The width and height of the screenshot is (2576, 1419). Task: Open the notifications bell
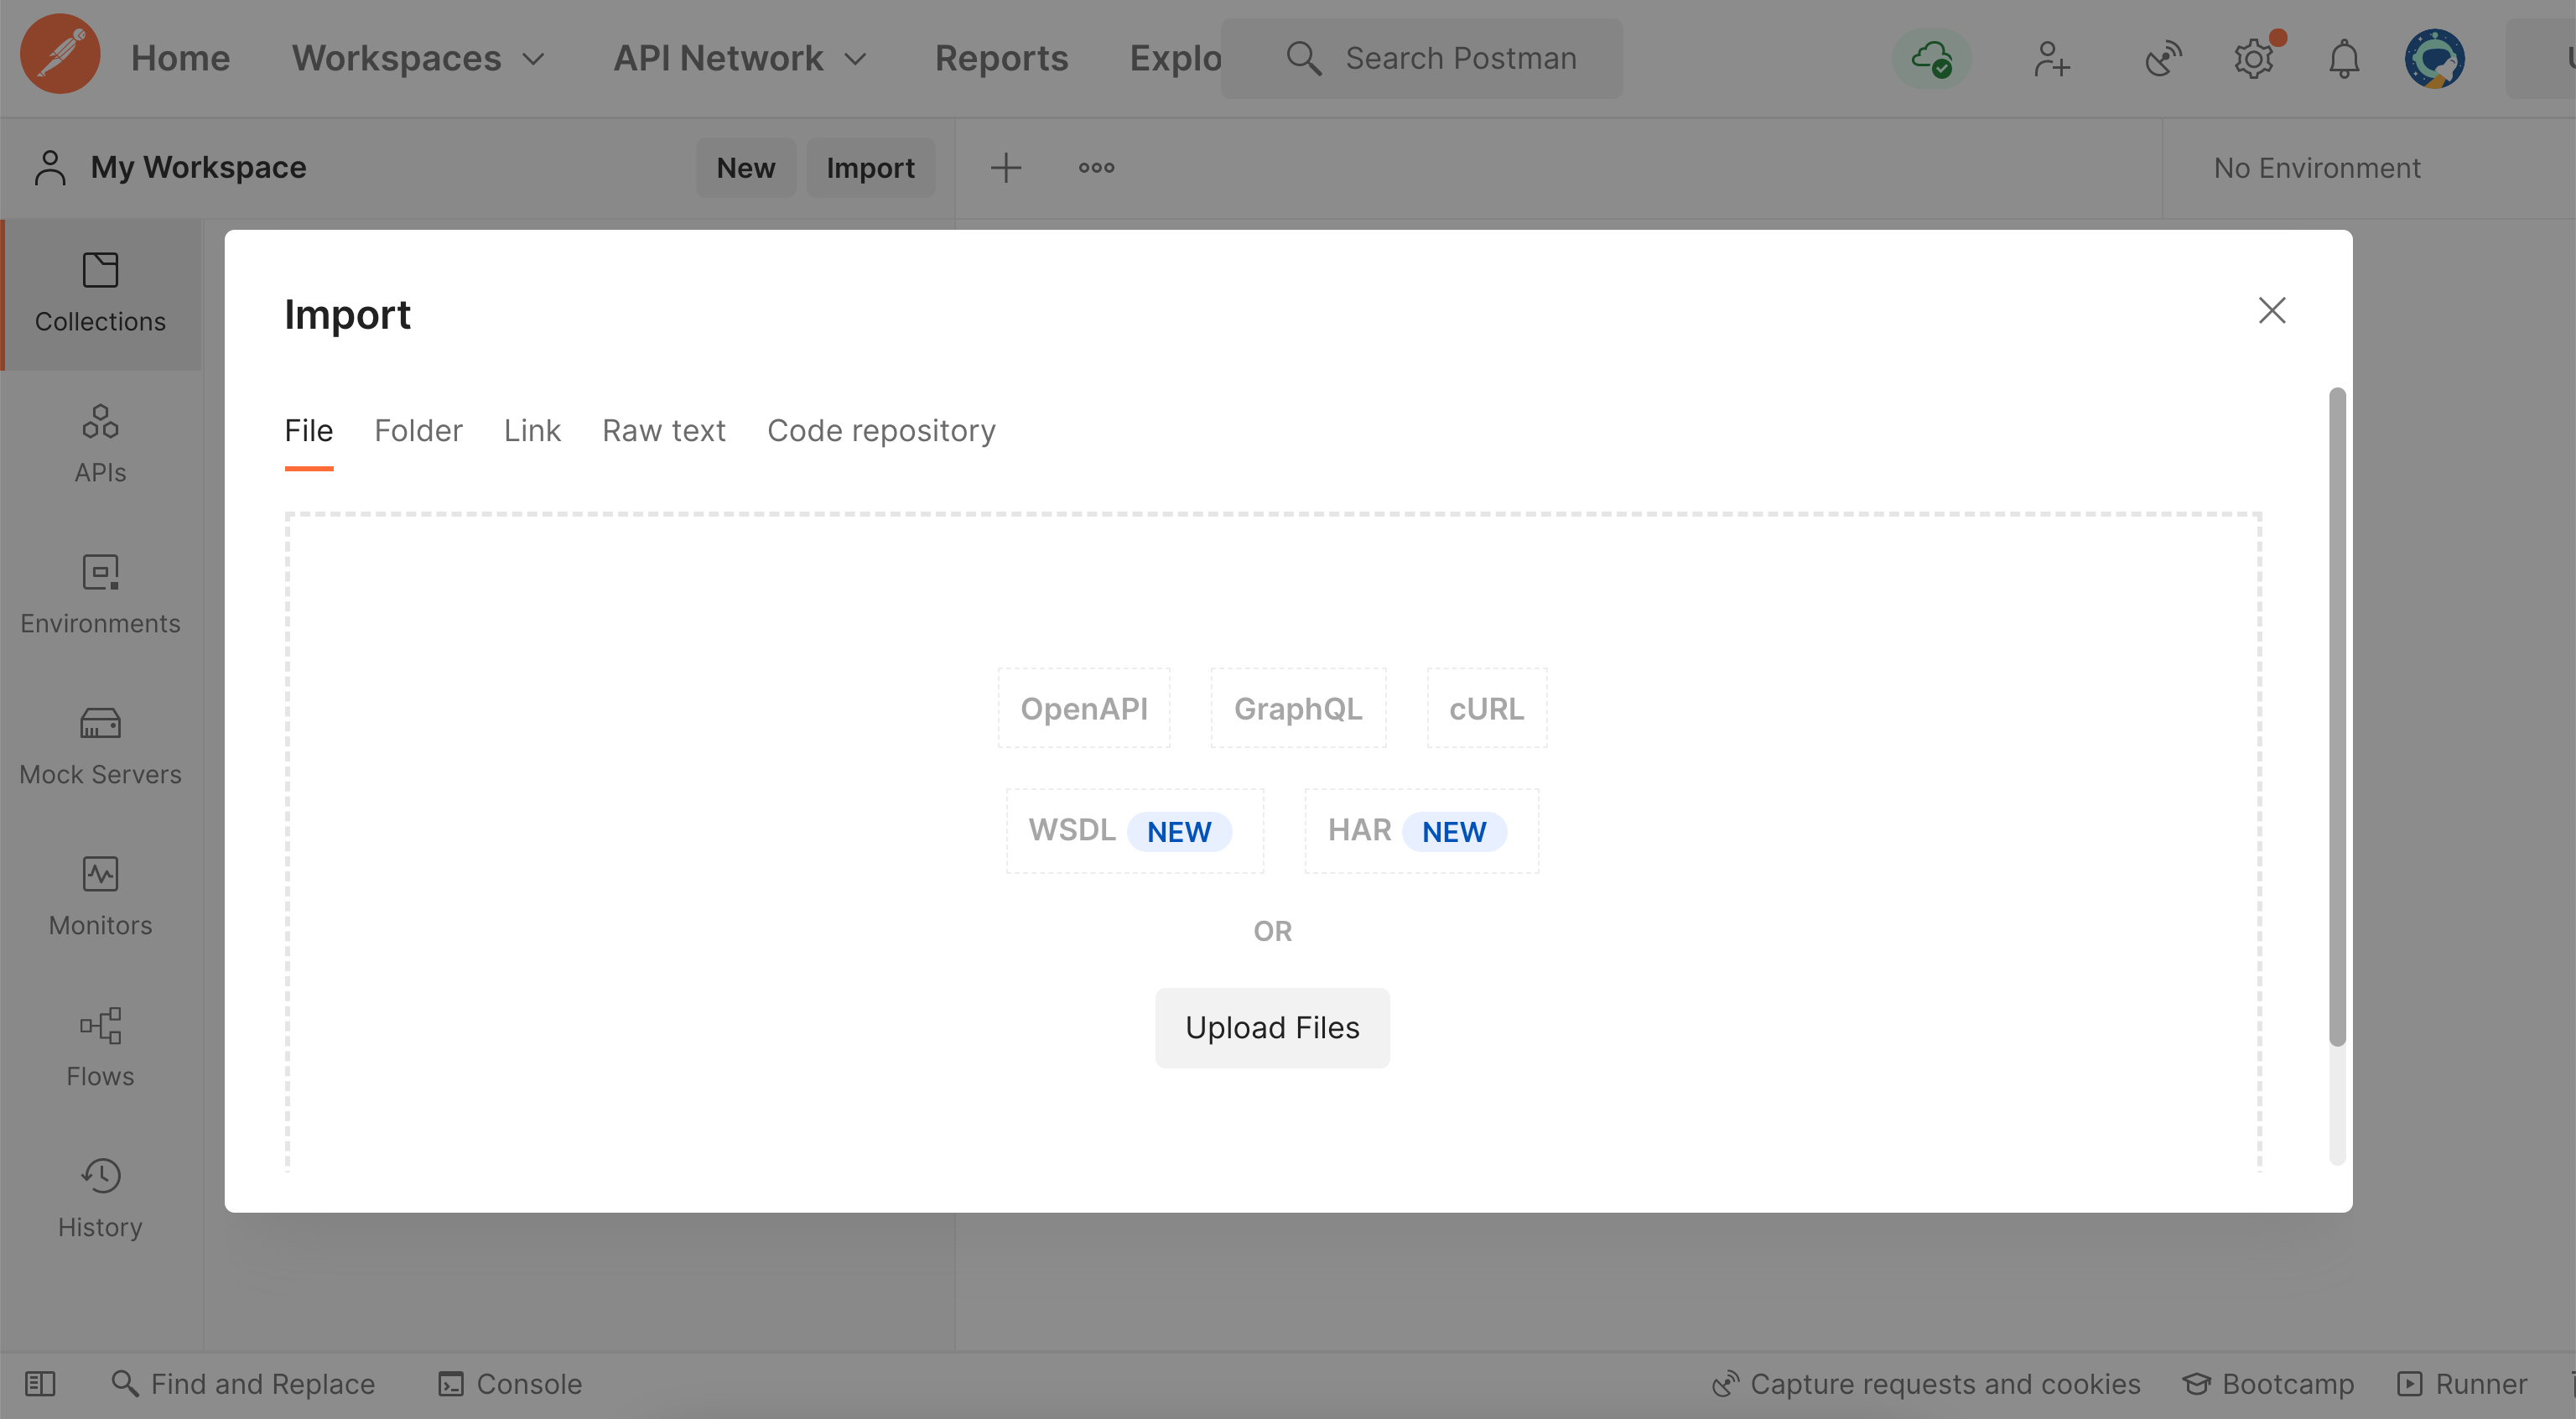pos(2343,58)
